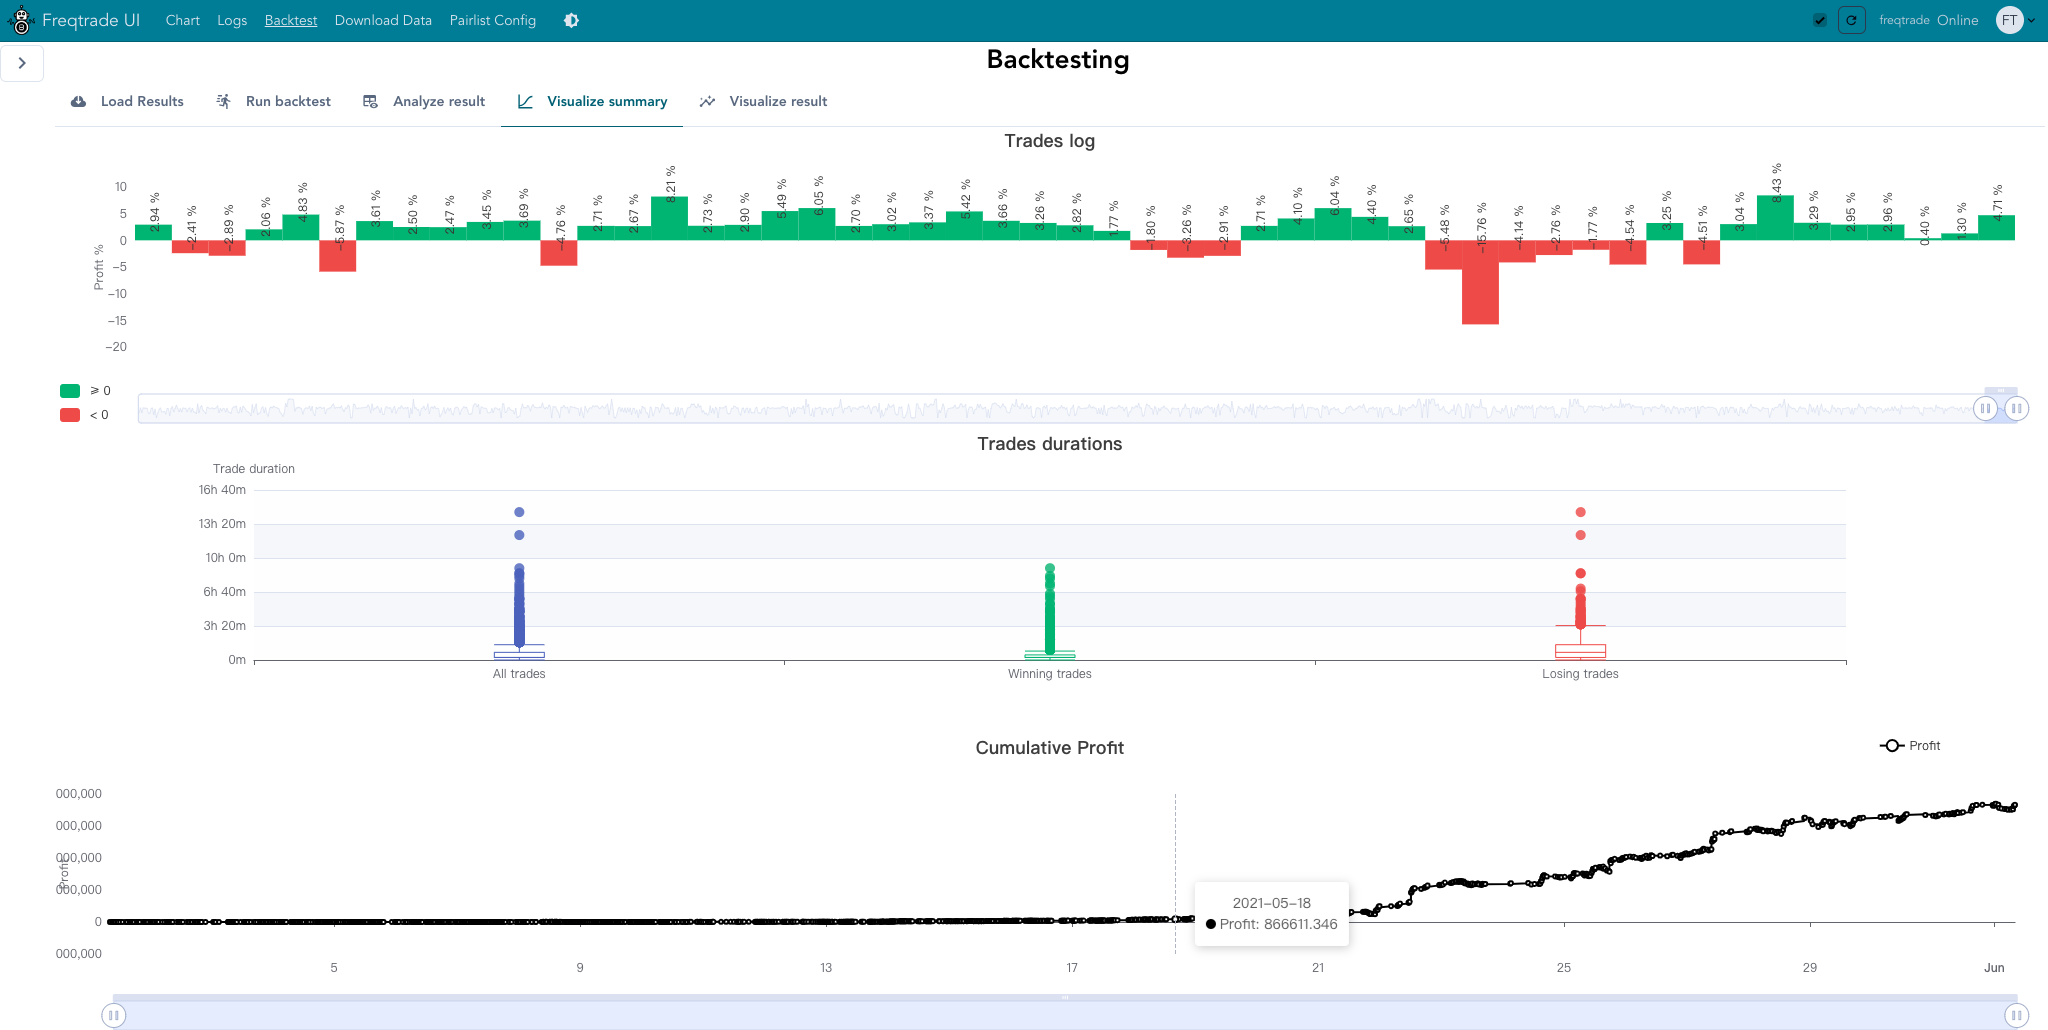The height and width of the screenshot is (1030, 2048).
Task: Go to Pairlist Config page
Action: (492, 20)
